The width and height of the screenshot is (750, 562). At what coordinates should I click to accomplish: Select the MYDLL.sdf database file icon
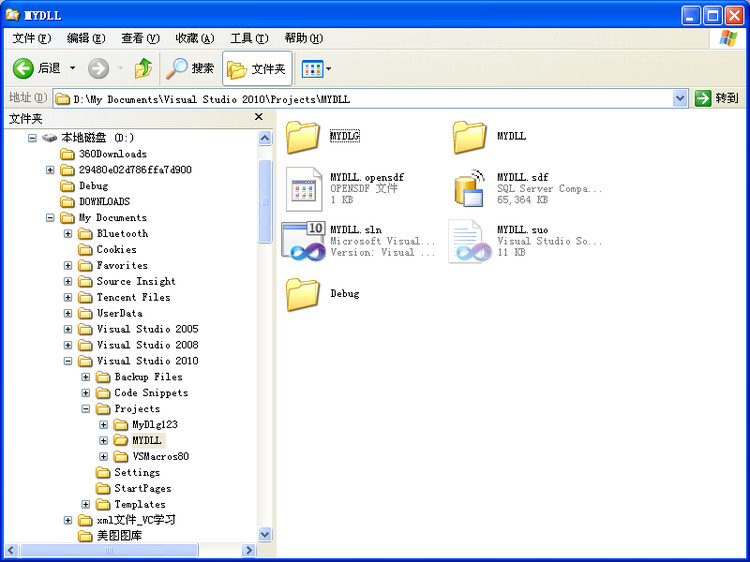coord(469,188)
